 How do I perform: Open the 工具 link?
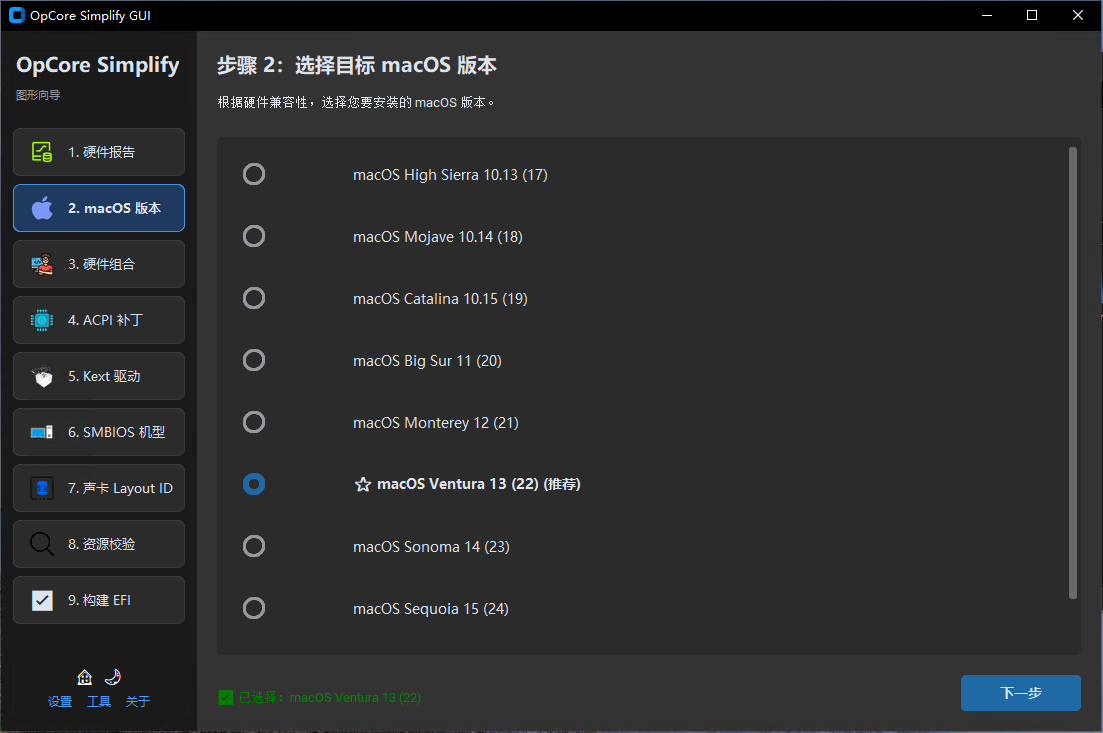coord(98,701)
